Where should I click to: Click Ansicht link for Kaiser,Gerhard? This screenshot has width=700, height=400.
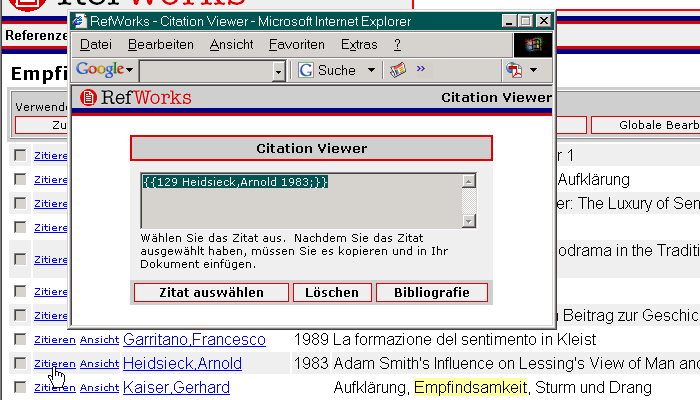[x=99, y=388]
